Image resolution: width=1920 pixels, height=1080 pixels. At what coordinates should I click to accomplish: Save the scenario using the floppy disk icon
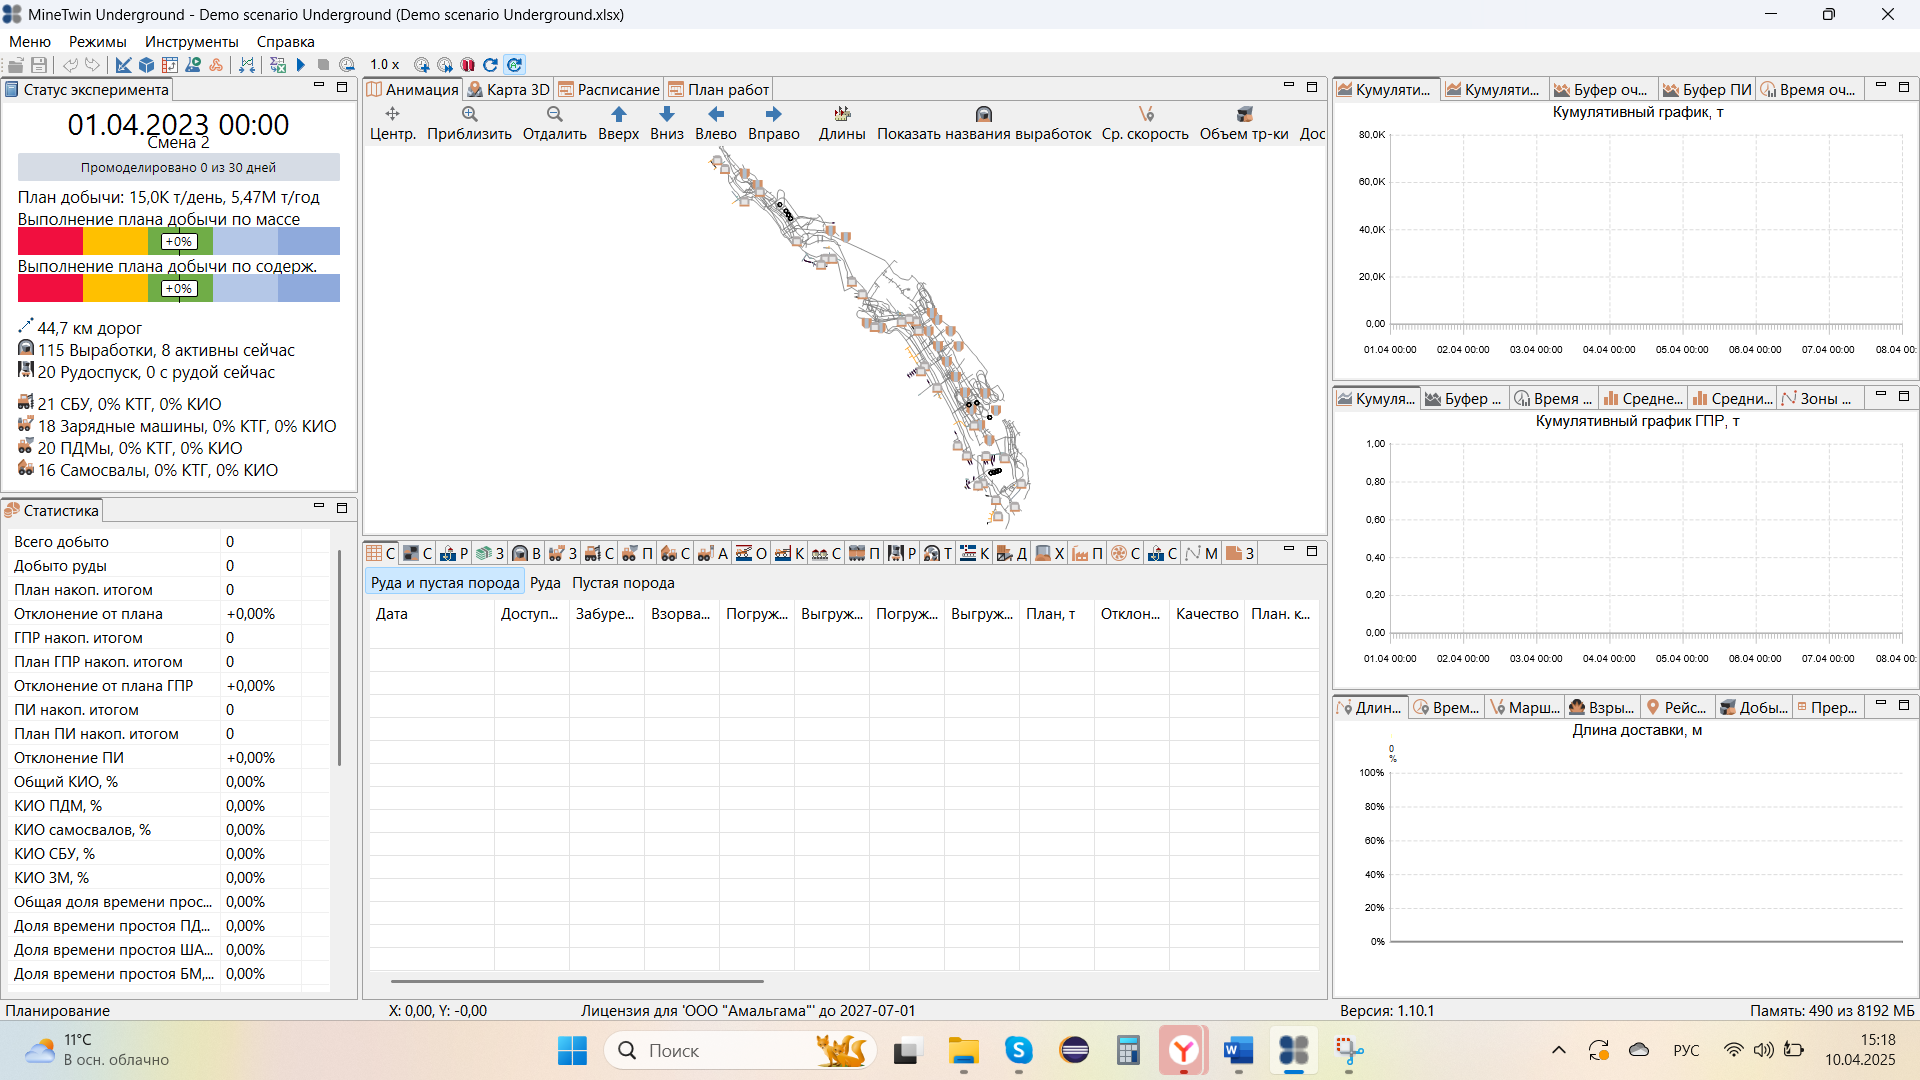[39, 65]
